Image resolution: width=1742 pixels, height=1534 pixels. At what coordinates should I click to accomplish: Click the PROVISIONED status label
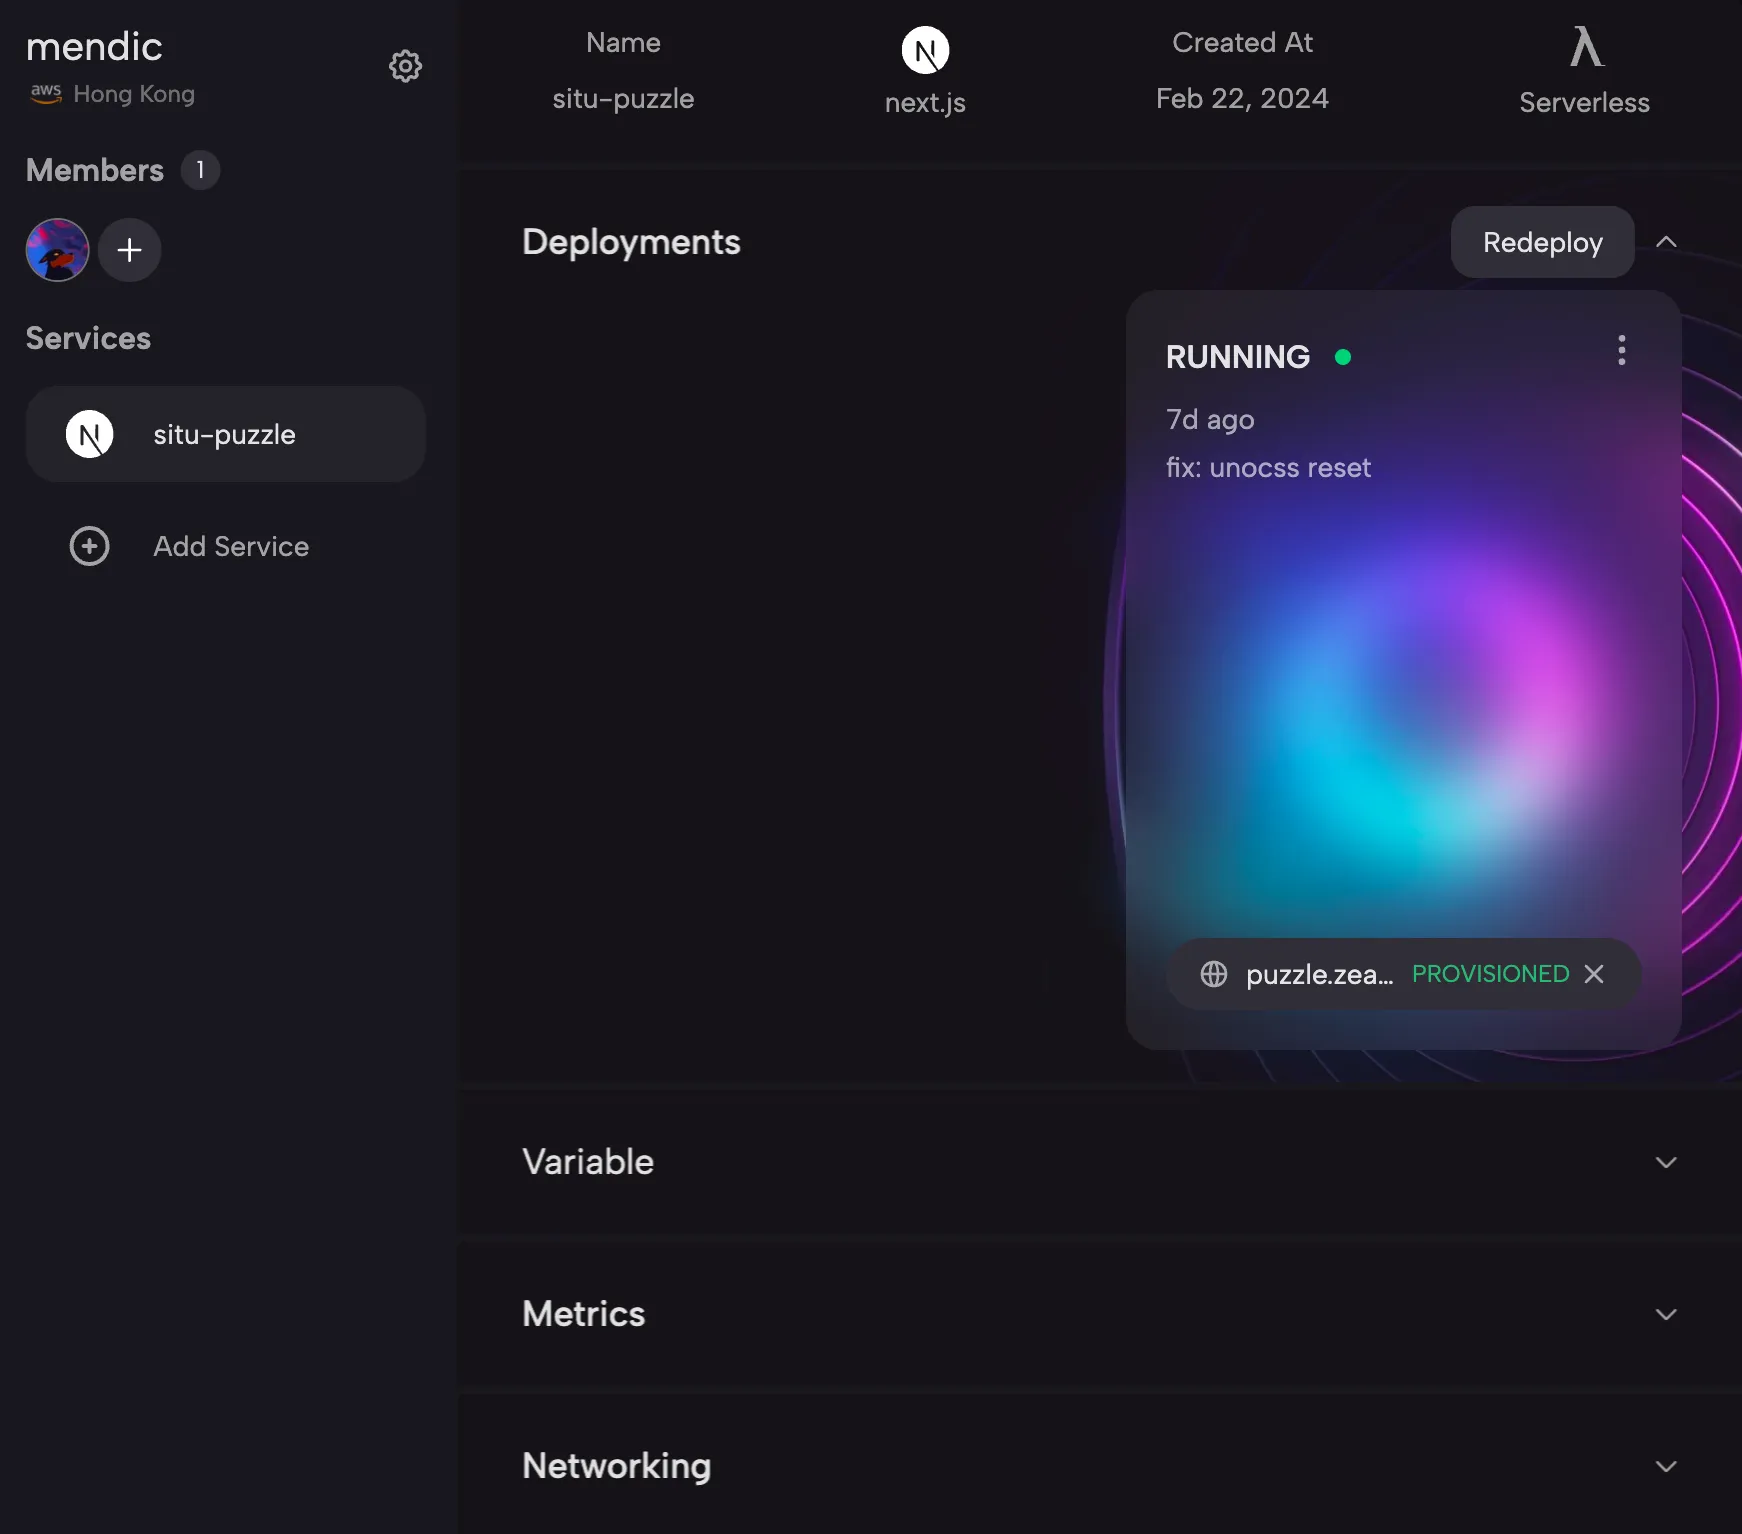1490,974
